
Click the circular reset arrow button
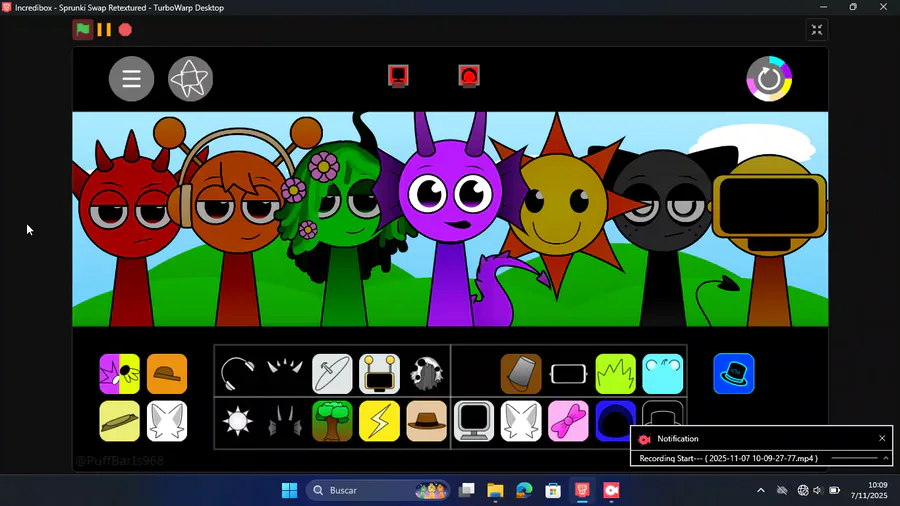click(x=769, y=79)
